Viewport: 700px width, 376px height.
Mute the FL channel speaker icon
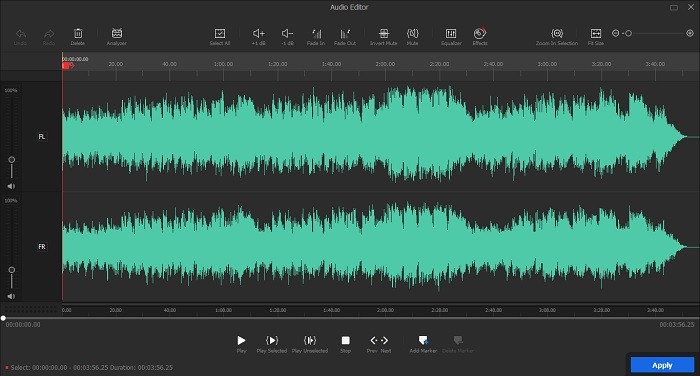coord(11,186)
